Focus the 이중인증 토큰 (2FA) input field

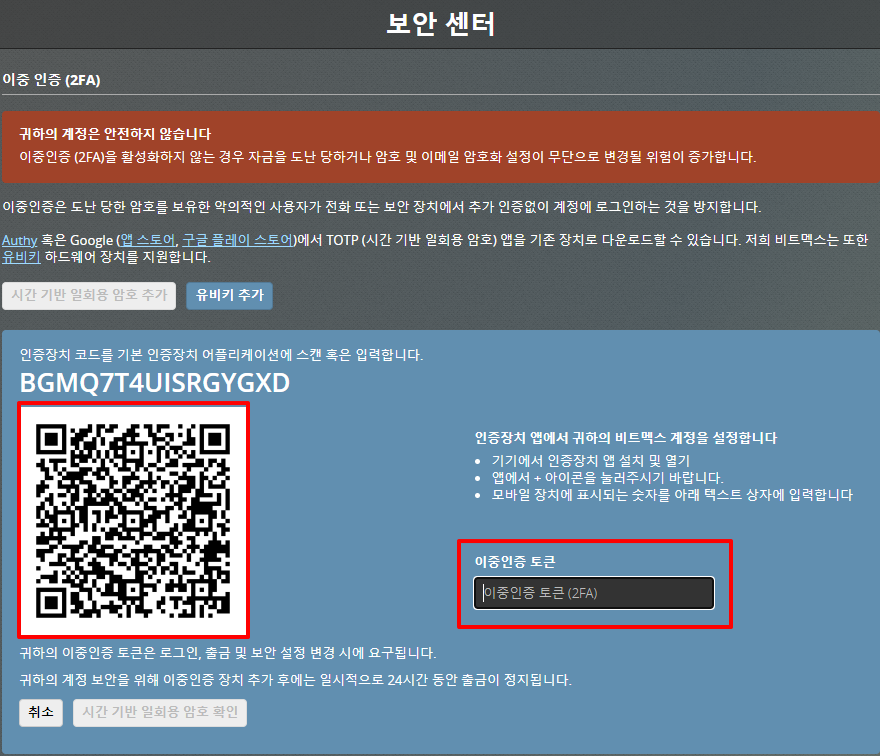[594, 593]
